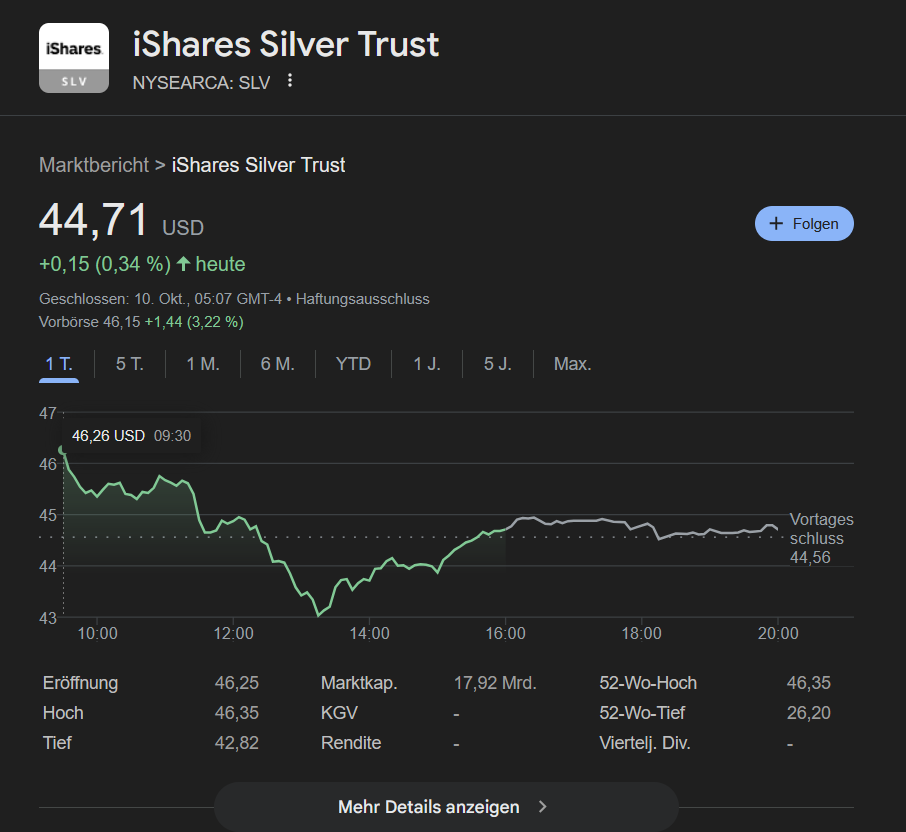The image size is (906, 832).
Task: Switch to the 5 J. chart range
Action: pyautogui.click(x=497, y=364)
